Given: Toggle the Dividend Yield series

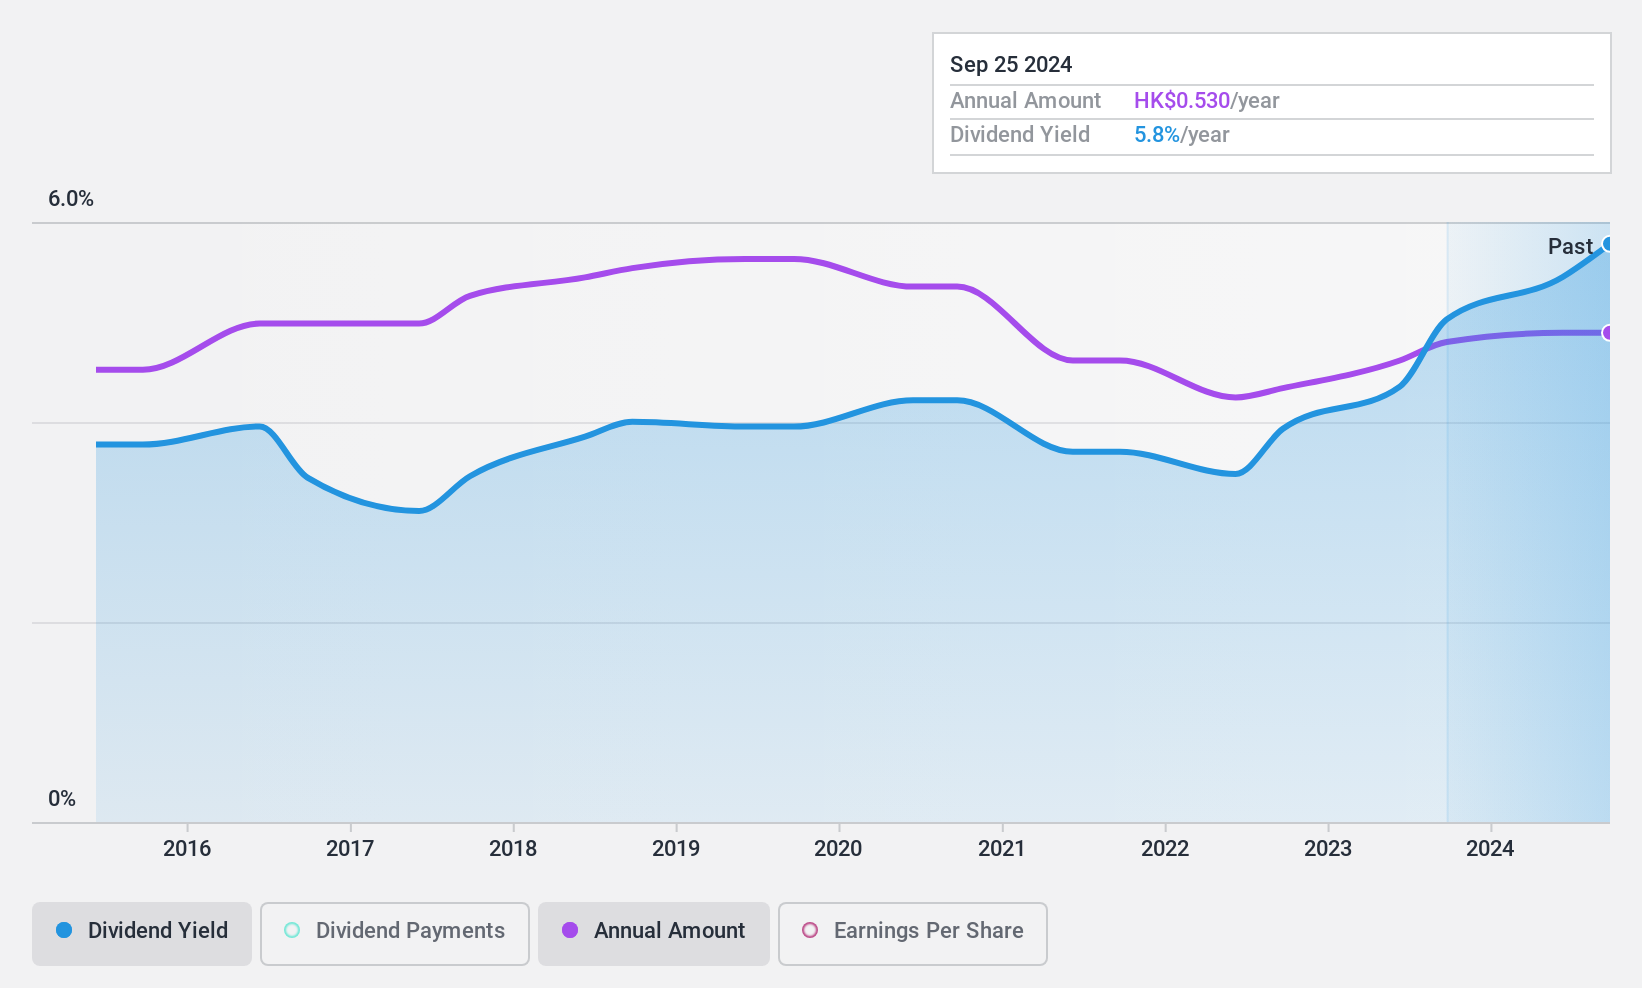Looking at the screenshot, I should [x=142, y=933].
